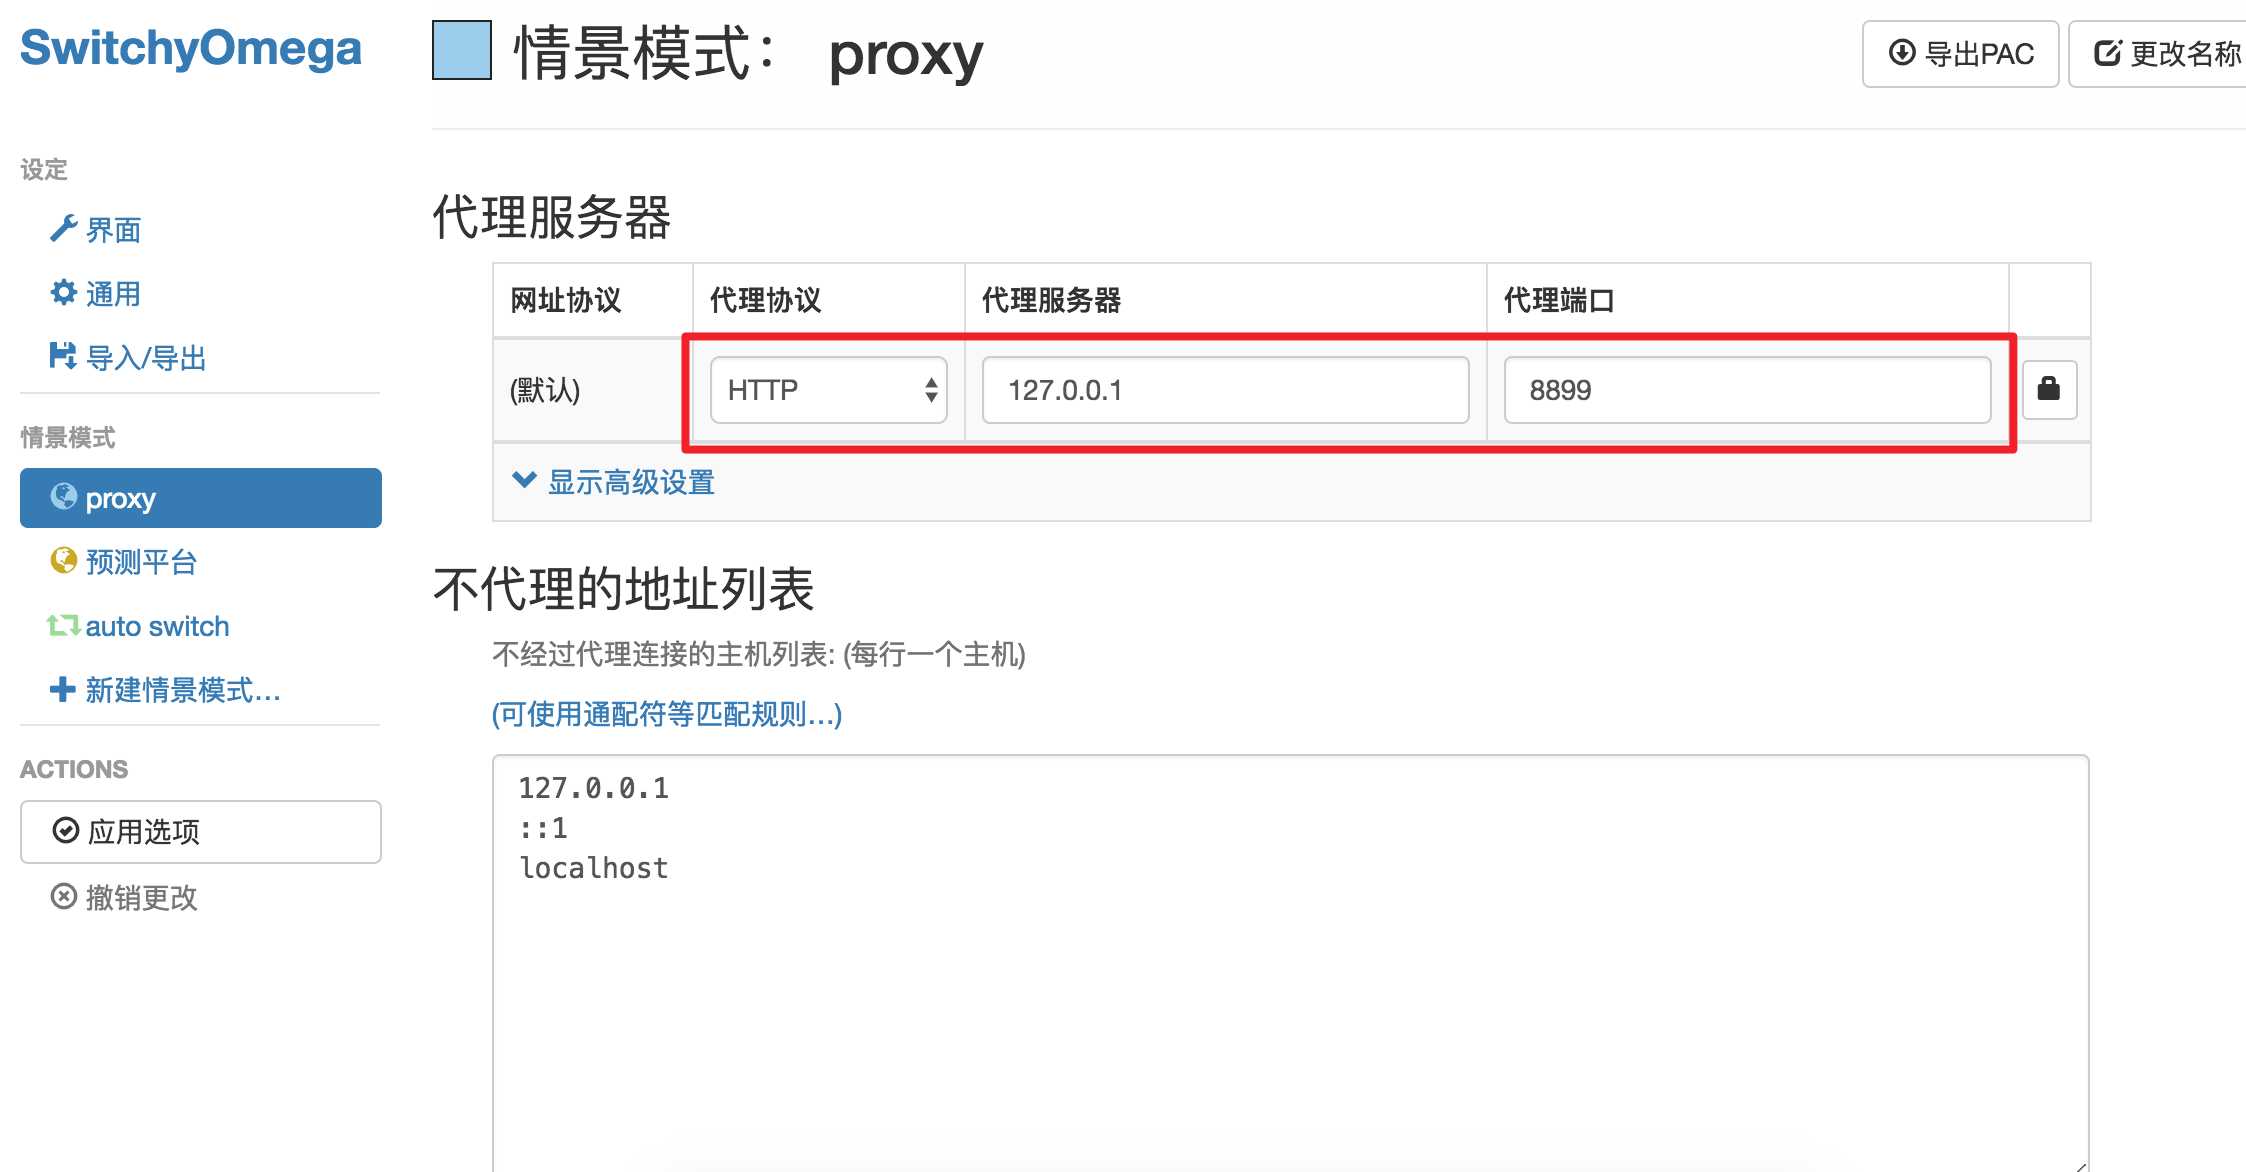The image size is (2246, 1172).
Task: Click the 代理协议 column header
Action: point(766,300)
